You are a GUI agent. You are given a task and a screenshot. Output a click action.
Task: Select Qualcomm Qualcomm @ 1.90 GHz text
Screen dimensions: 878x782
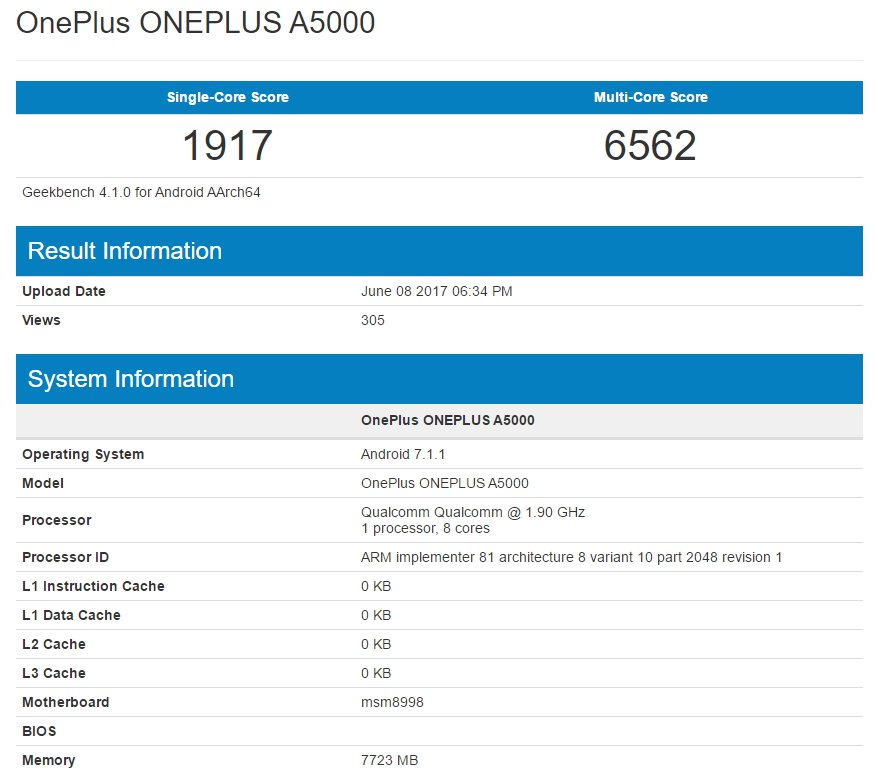point(473,512)
